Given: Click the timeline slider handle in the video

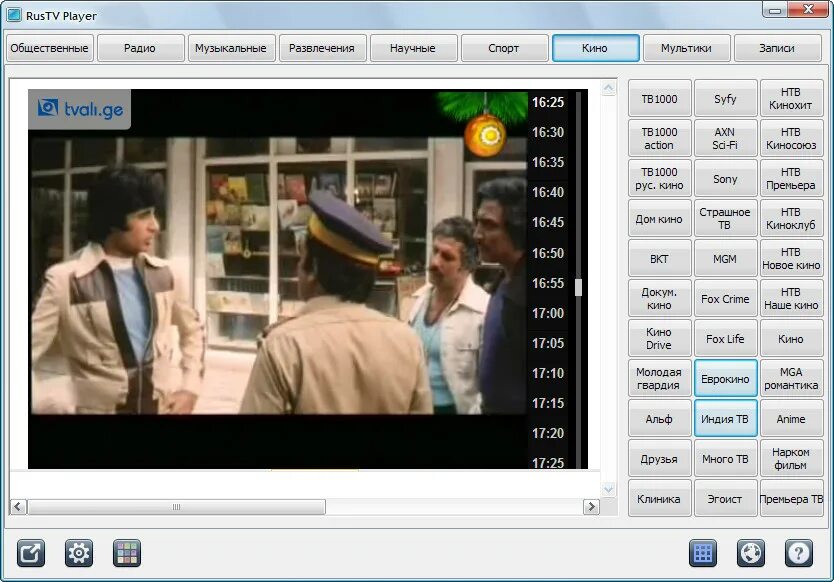Looking at the screenshot, I should tap(578, 287).
